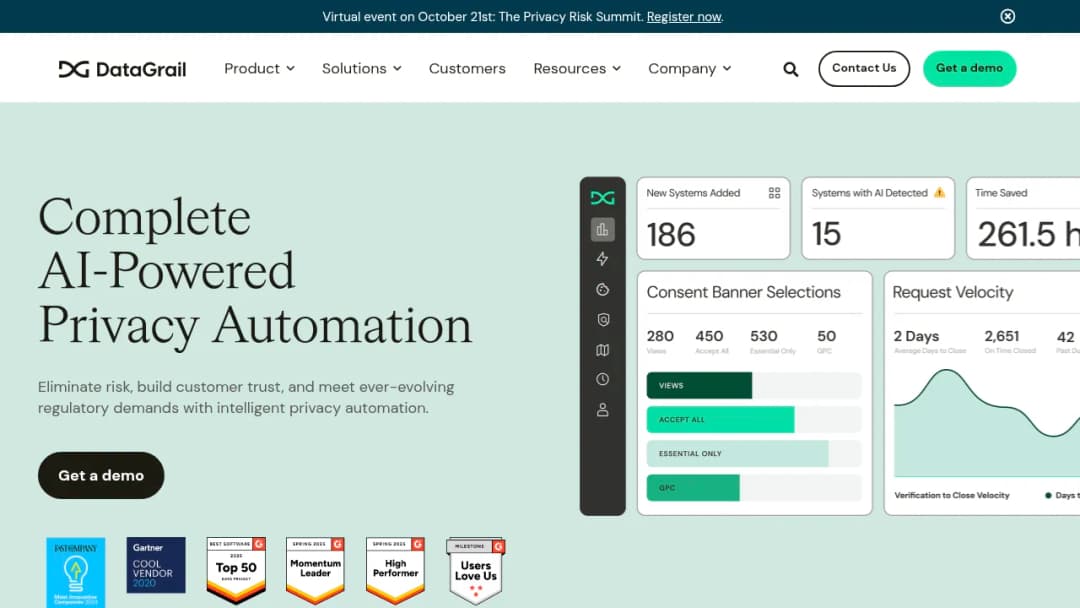This screenshot has width=1080, height=608.
Task: Expand the Solutions dropdown menu
Action: click(x=362, y=69)
